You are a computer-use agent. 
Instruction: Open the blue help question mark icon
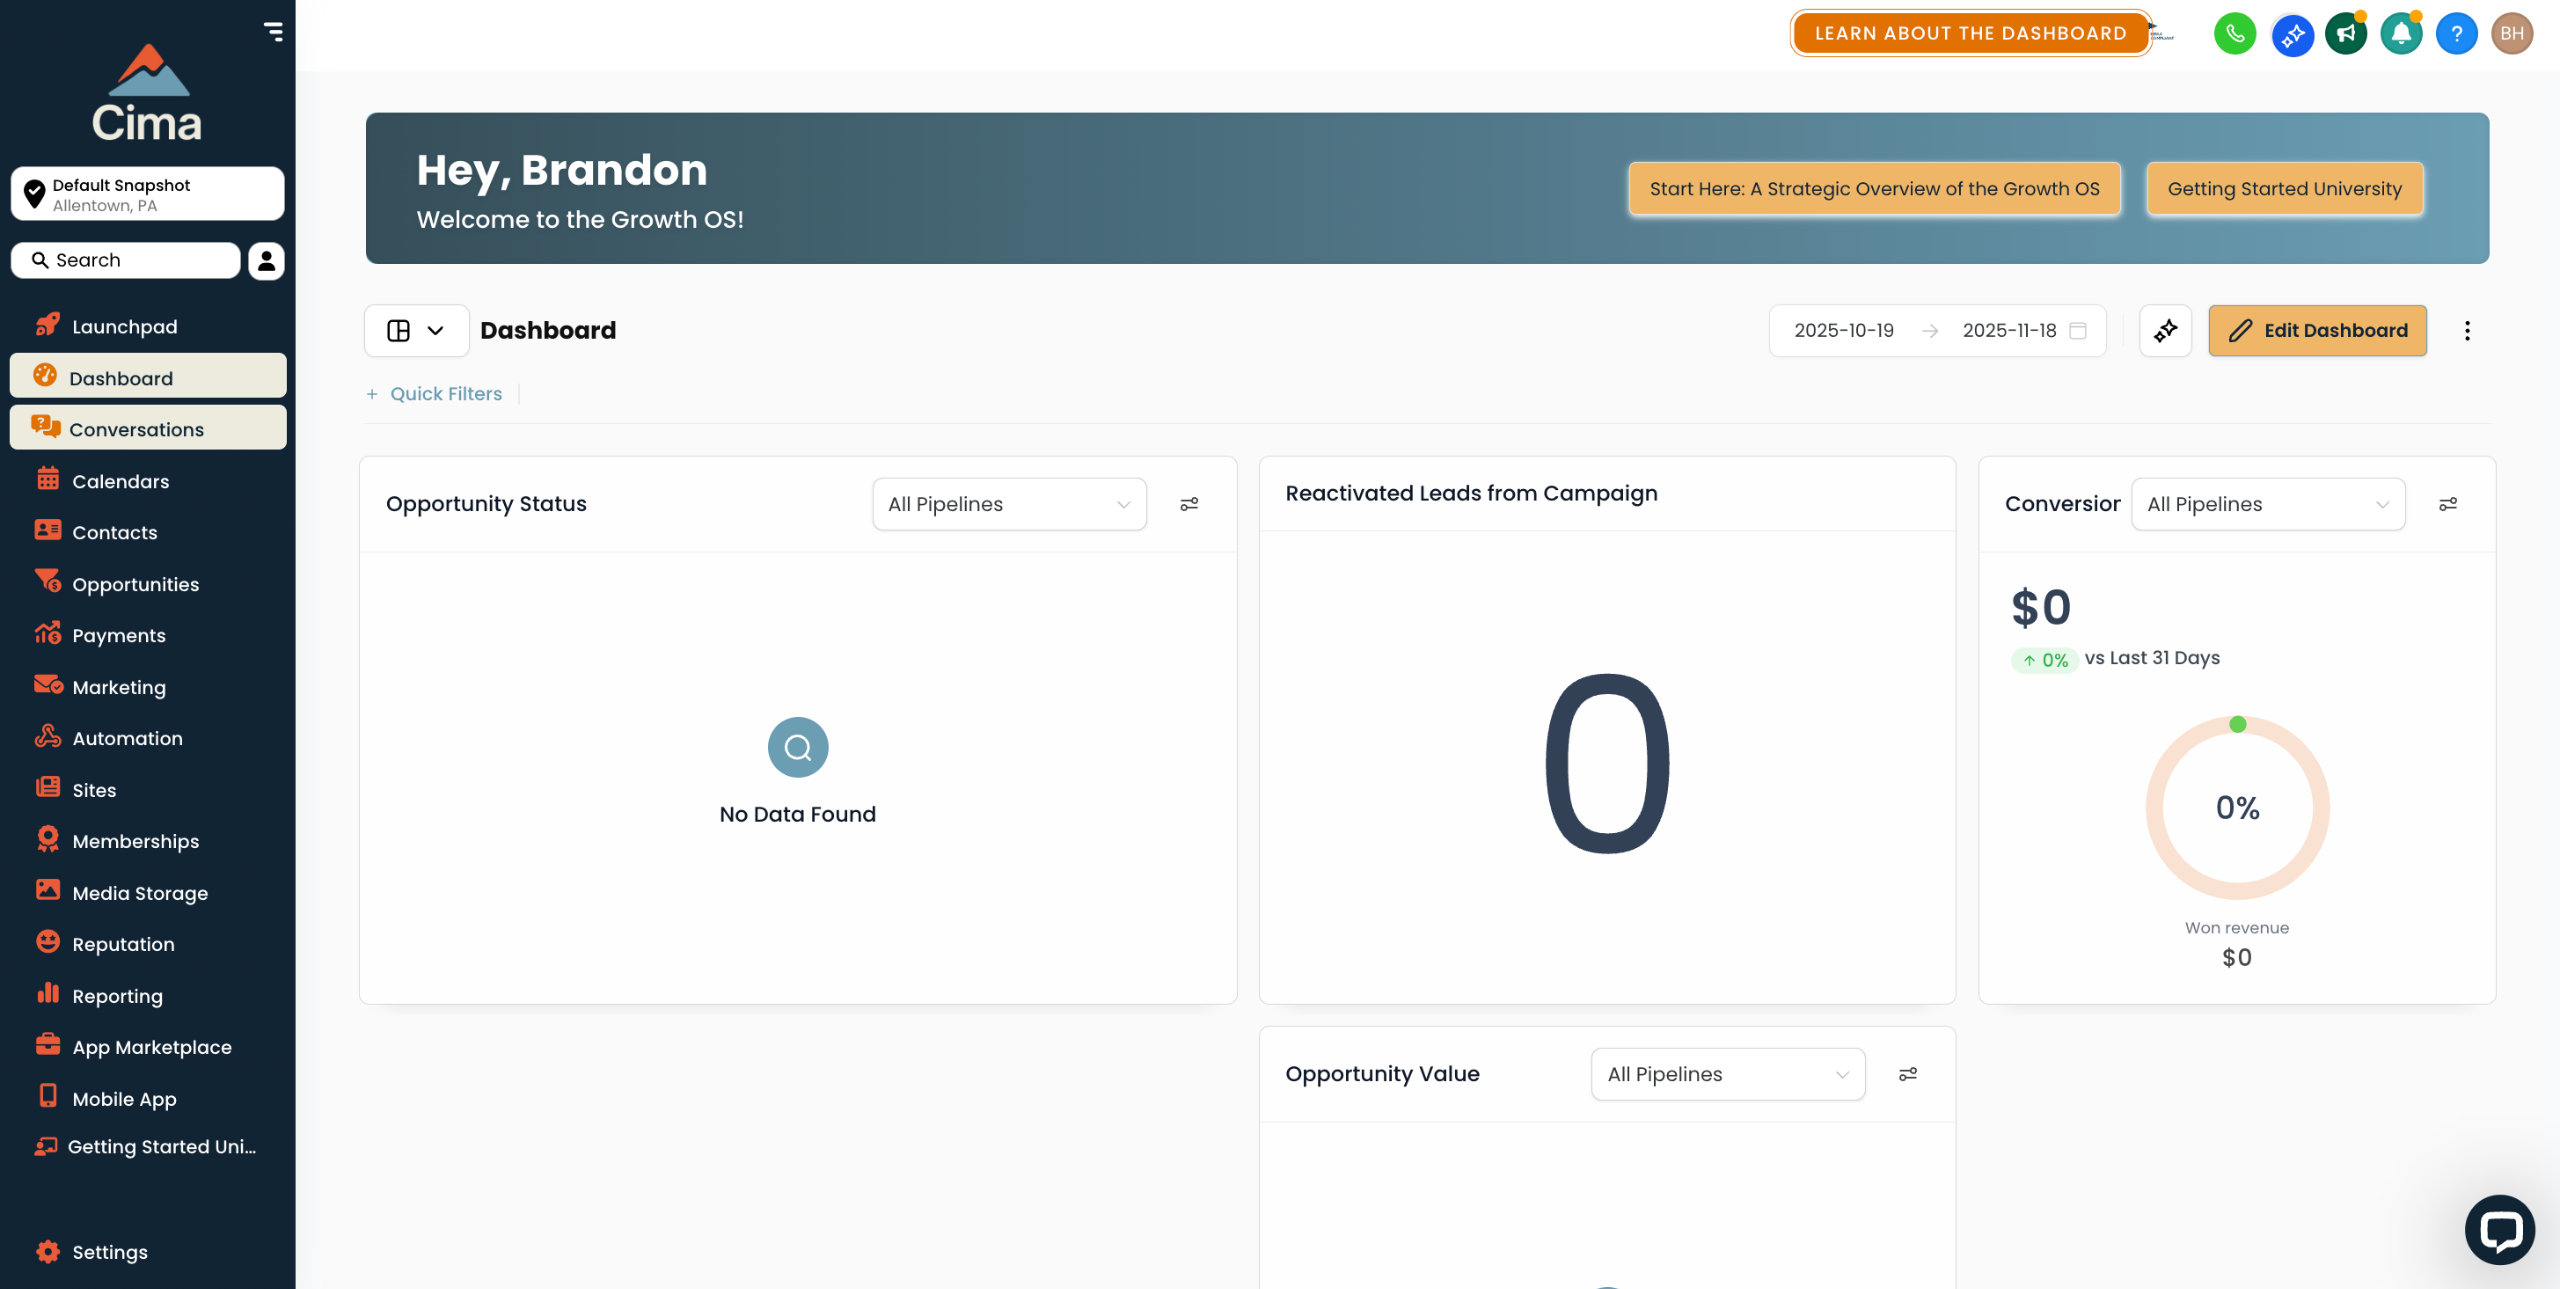2456,34
